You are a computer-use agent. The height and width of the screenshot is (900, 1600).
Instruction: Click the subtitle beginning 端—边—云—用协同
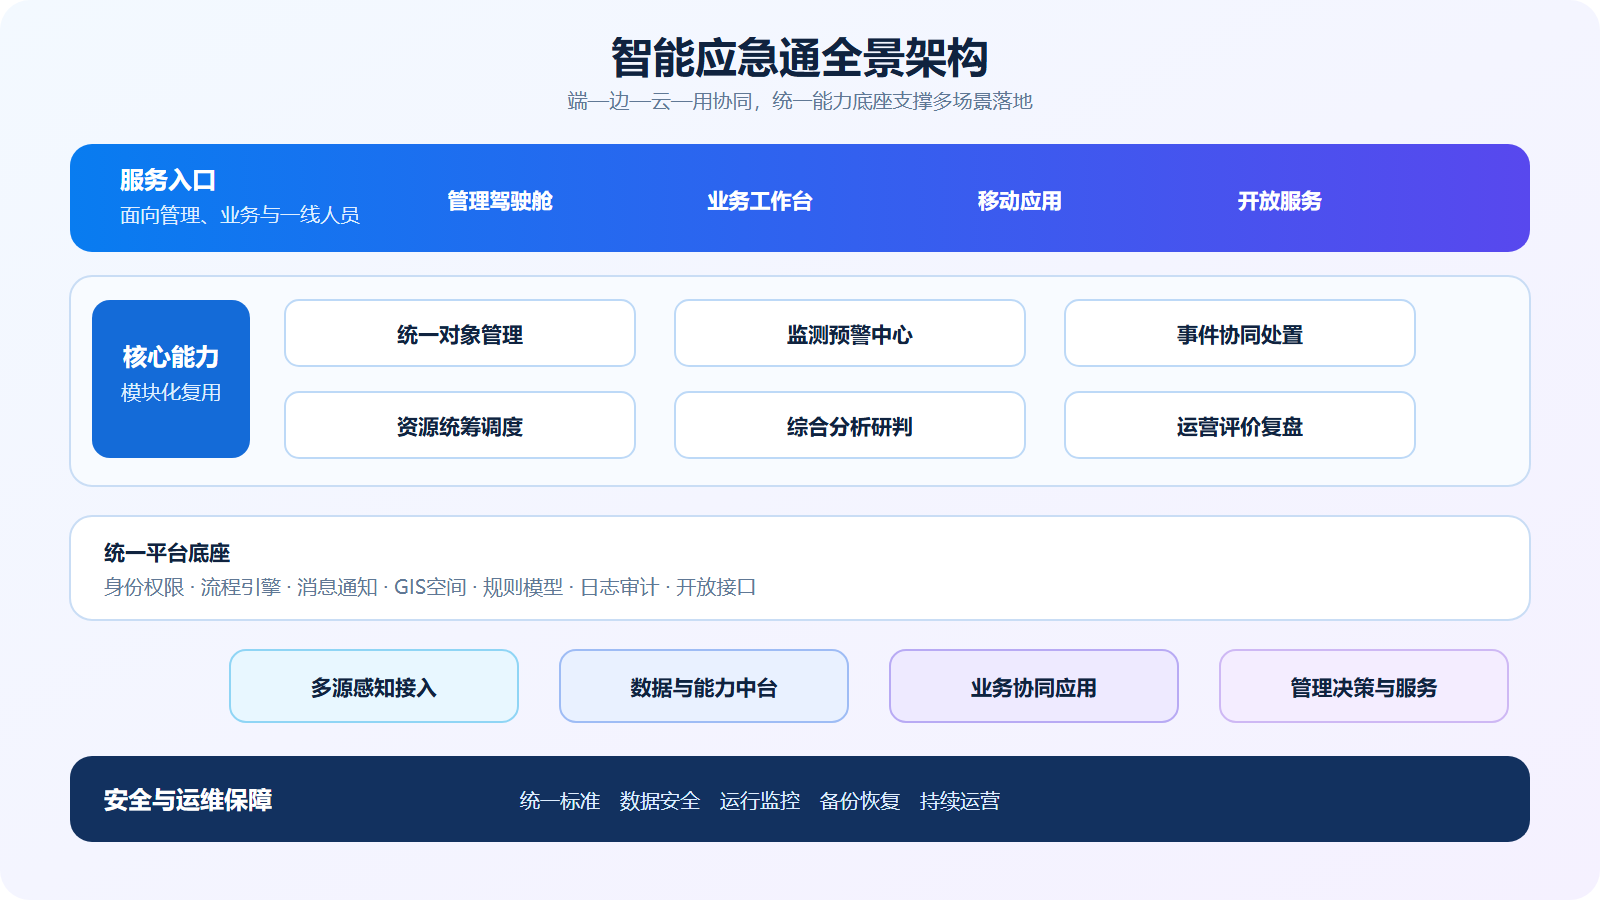[800, 101]
